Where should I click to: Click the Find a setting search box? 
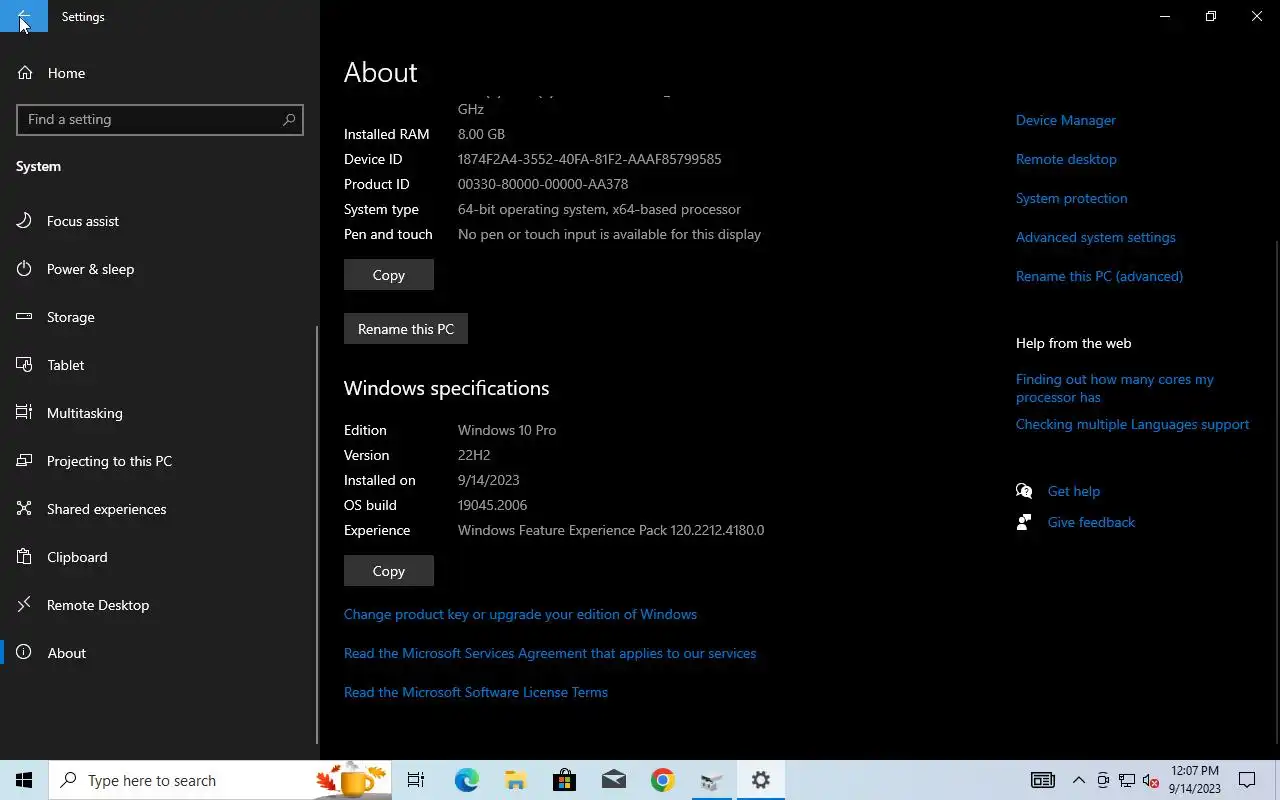[x=160, y=119]
